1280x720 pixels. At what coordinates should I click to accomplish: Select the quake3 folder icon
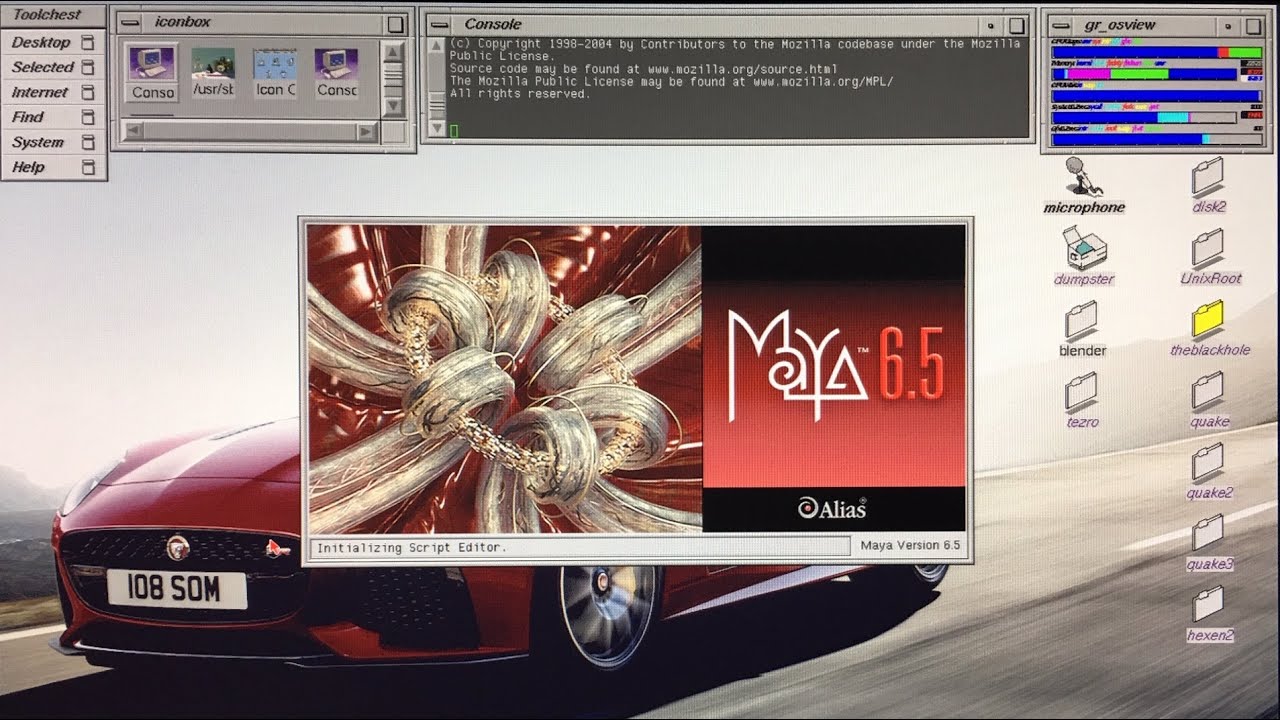tap(1209, 542)
